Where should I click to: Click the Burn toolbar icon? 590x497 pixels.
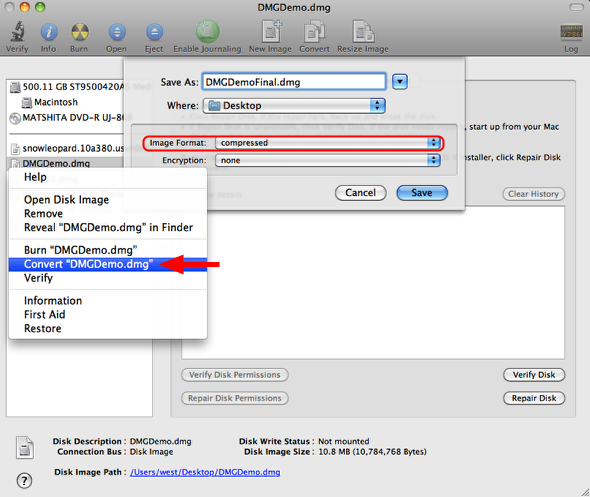pos(80,32)
